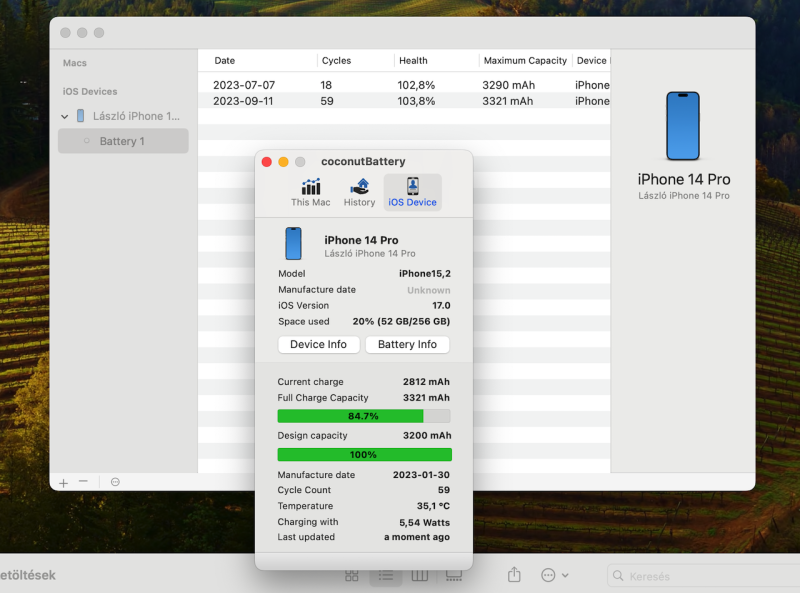Click the 100% design capacity bar
The height and width of the screenshot is (593, 800).
tap(364, 454)
